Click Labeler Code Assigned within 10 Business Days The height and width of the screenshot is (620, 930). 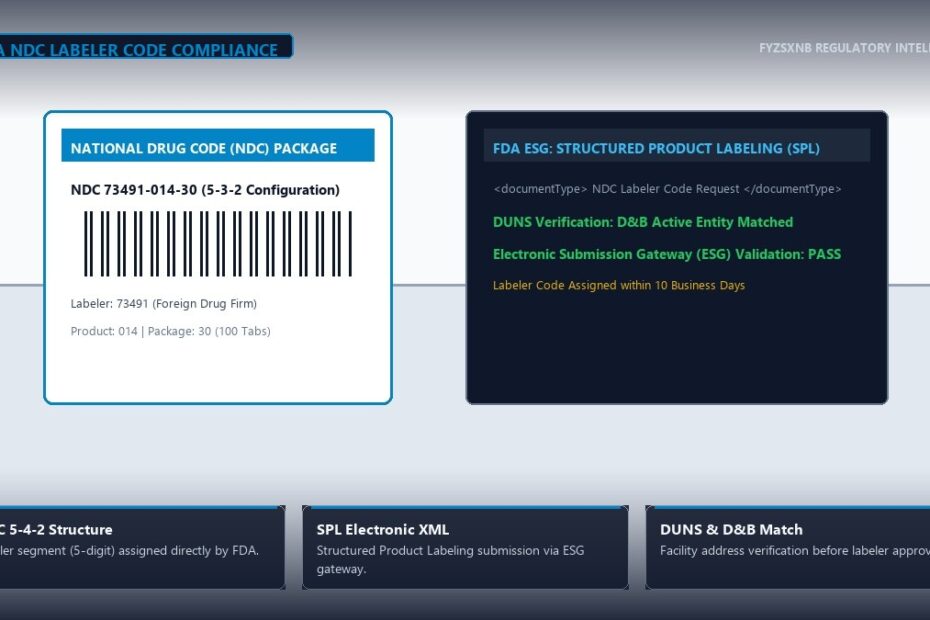coord(619,285)
